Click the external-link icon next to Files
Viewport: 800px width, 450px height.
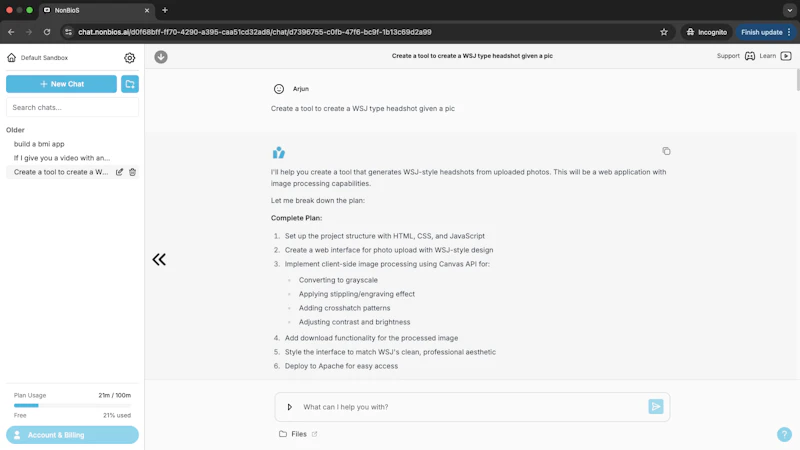tap(315, 434)
